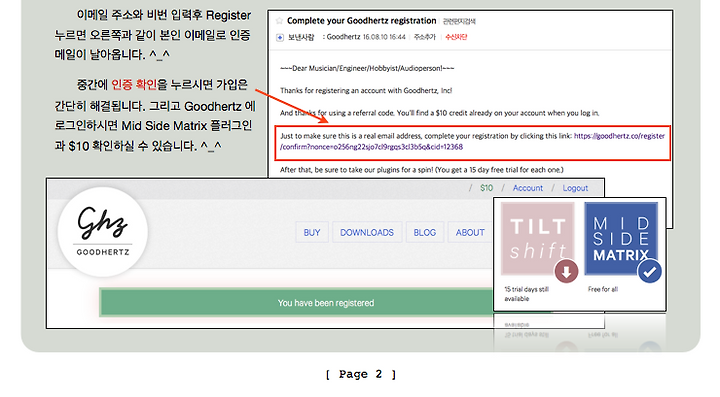Click the sender name Goodhertz
Screen dimensions: 720x397
click(x=343, y=37)
